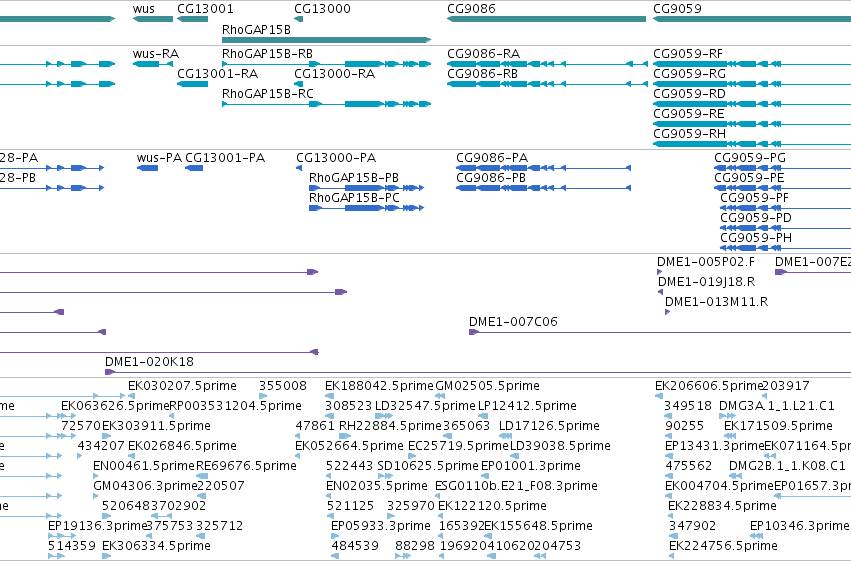Click the DME1-007C06 clone label
851x561 pixels.
513,322
